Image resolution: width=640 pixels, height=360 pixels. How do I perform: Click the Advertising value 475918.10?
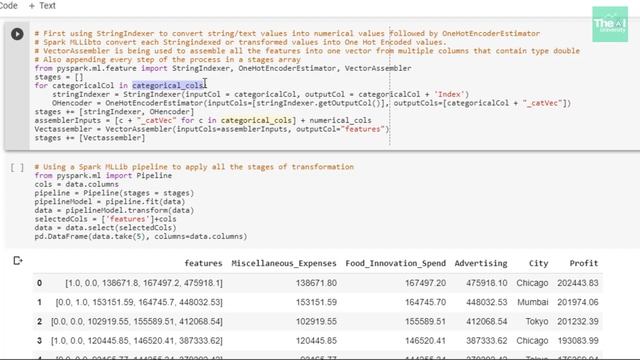pos(487,283)
